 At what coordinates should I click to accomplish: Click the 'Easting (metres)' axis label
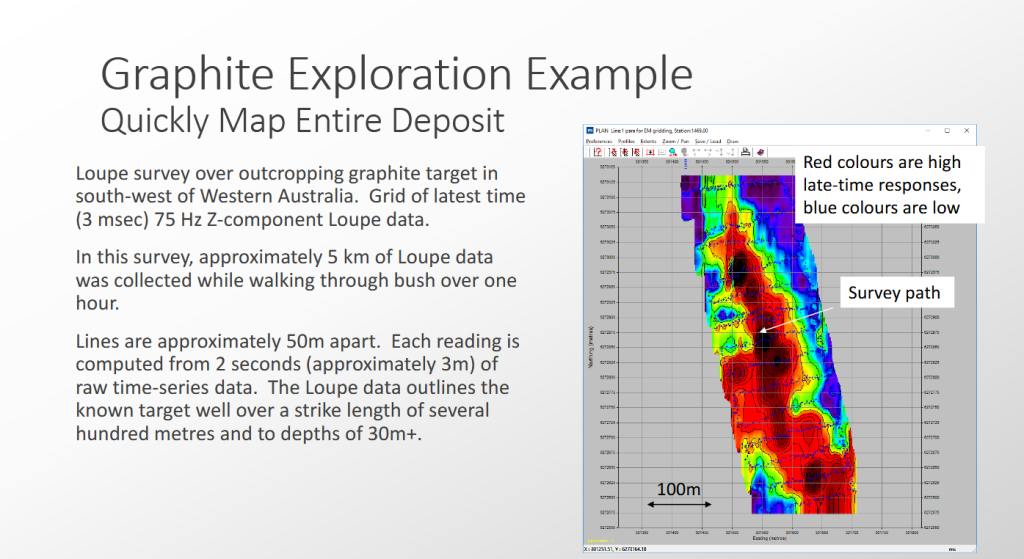tap(769, 538)
